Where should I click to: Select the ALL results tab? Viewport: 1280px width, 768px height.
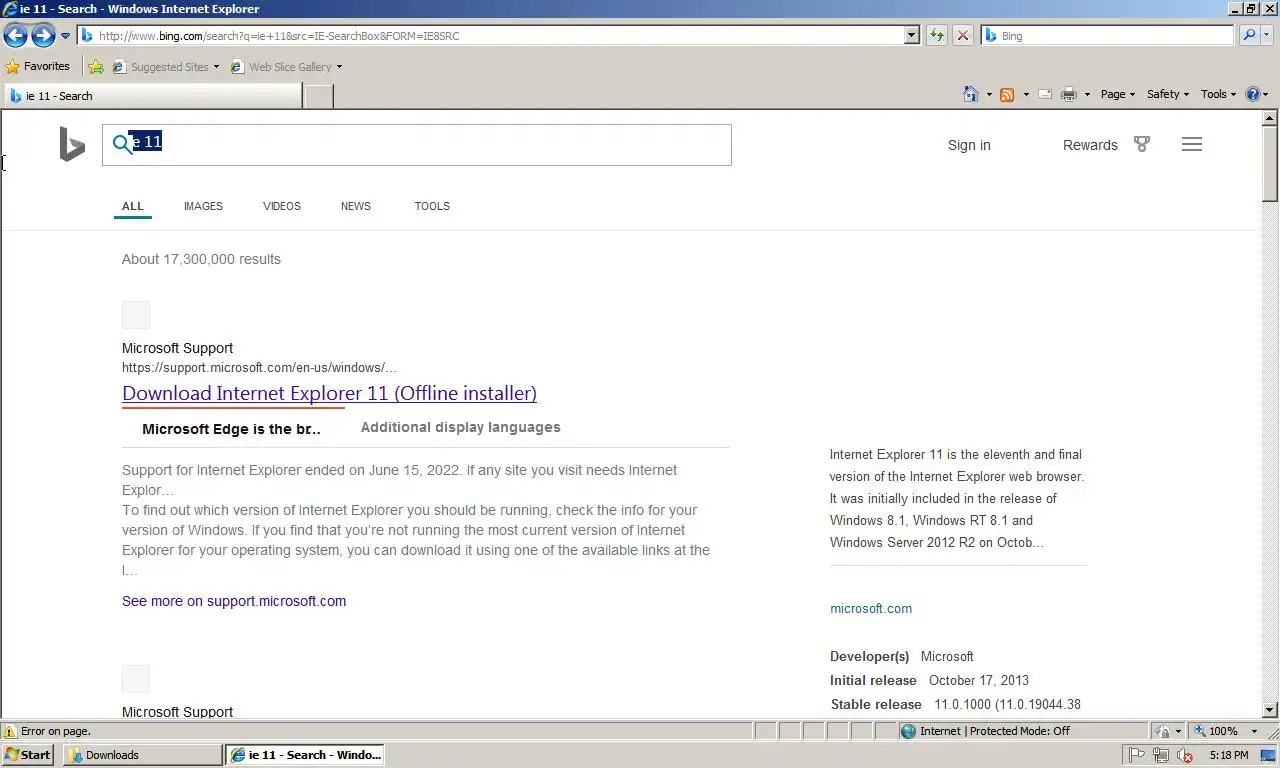[133, 206]
